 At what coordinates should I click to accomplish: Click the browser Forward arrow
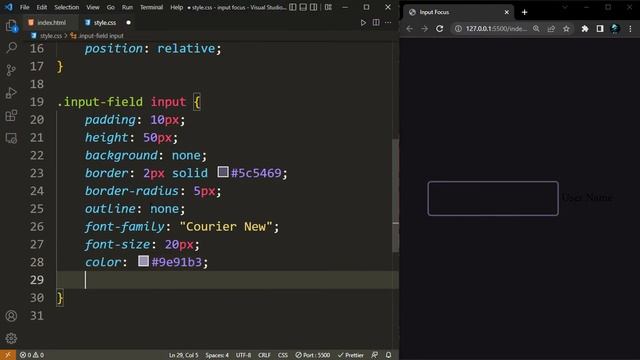pos(424,29)
